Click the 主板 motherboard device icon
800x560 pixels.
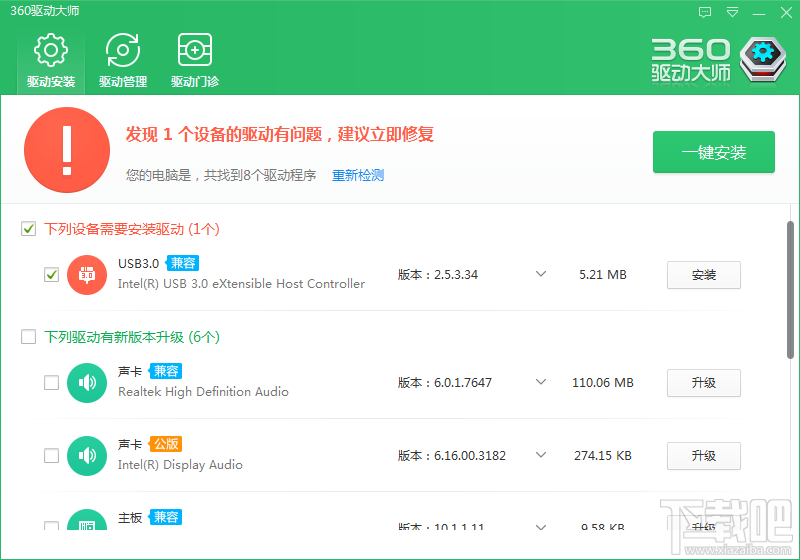tap(87, 520)
